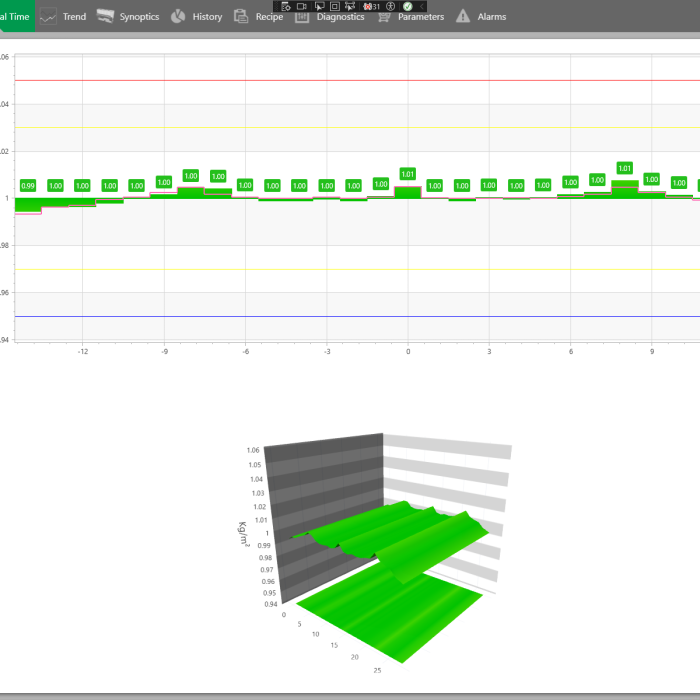Click the Synoptics icon in navigation bar
This screenshot has width=700, height=700.
[x=105, y=16]
